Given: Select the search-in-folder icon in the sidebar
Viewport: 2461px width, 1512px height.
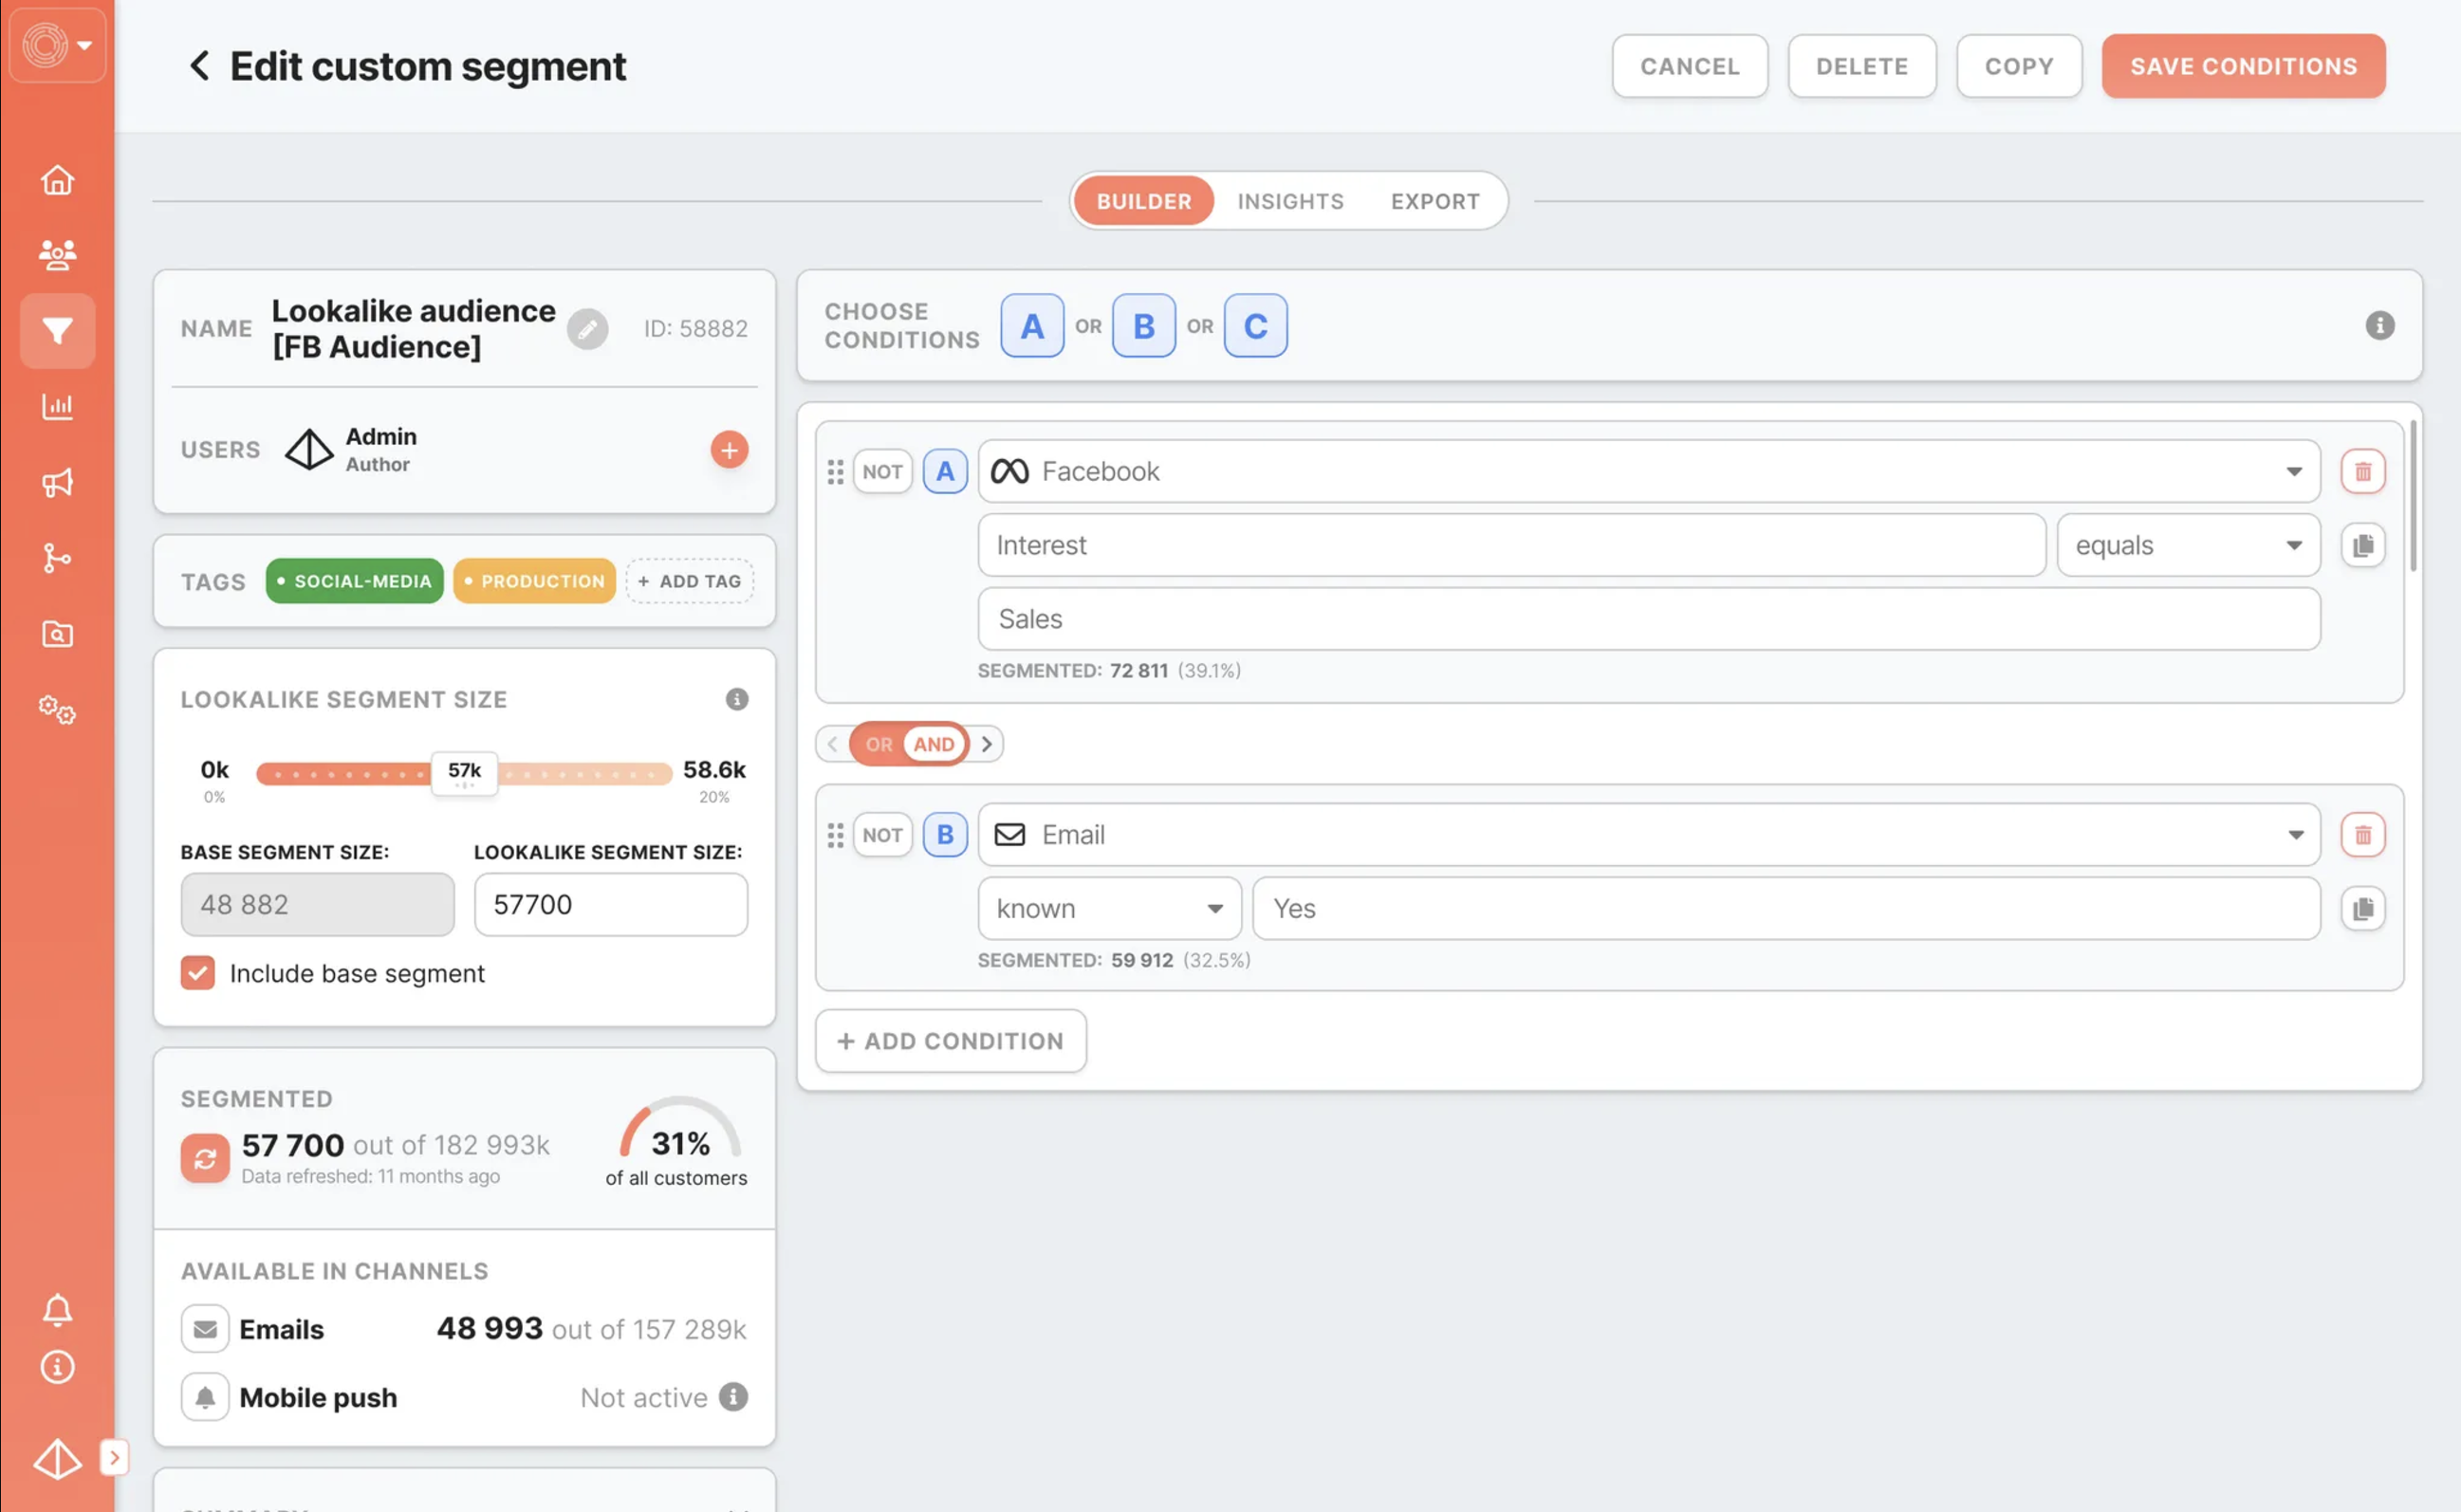Looking at the screenshot, I should (57, 634).
